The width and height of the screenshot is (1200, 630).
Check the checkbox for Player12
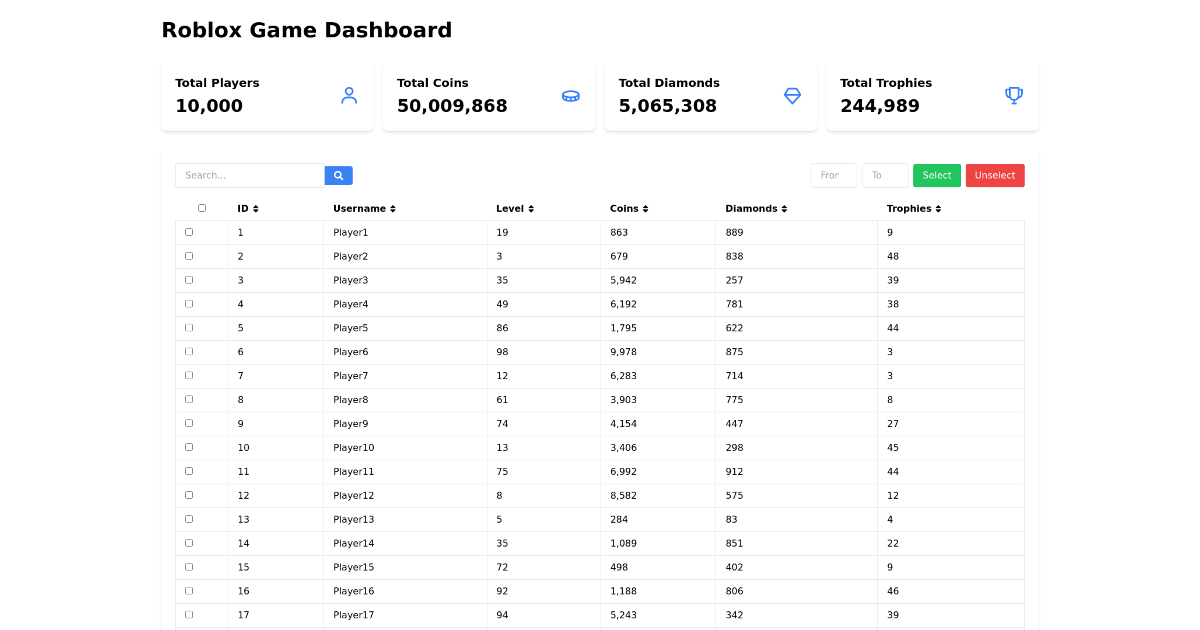click(x=189, y=495)
